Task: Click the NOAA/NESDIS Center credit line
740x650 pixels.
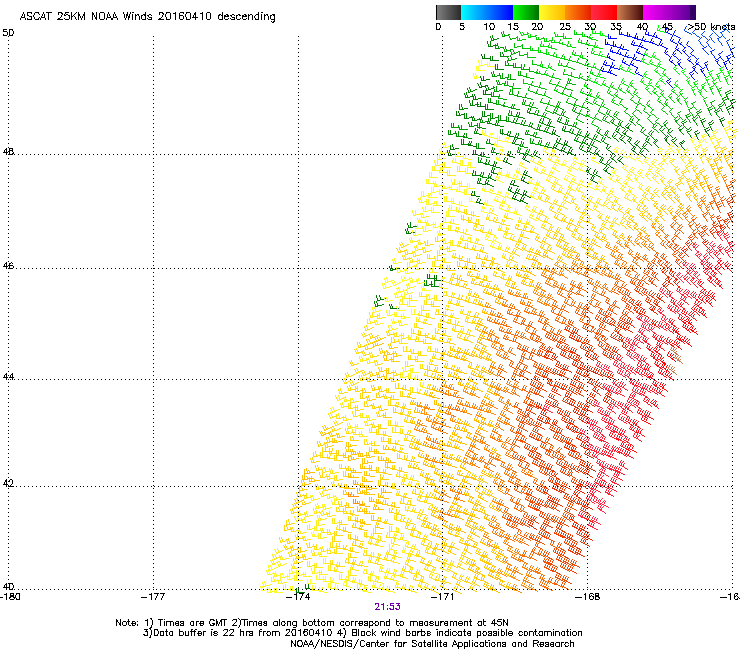Action: pos(432,644)
